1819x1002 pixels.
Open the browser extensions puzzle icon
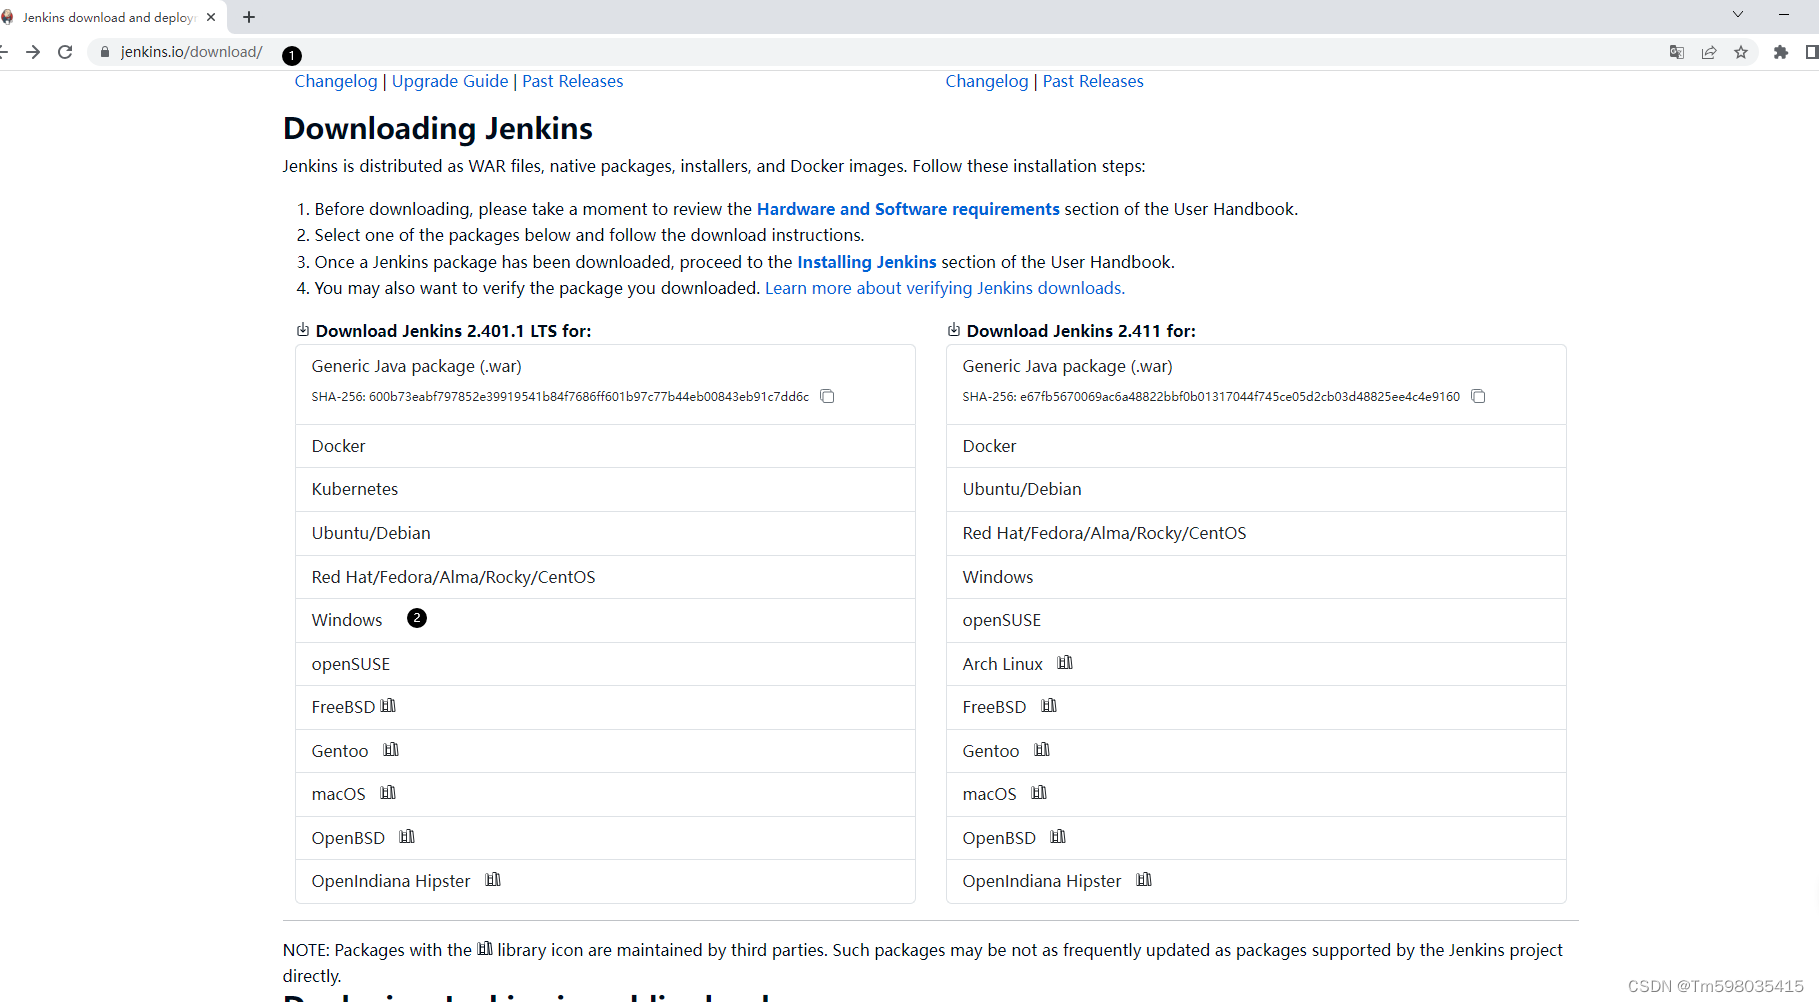1781,52
